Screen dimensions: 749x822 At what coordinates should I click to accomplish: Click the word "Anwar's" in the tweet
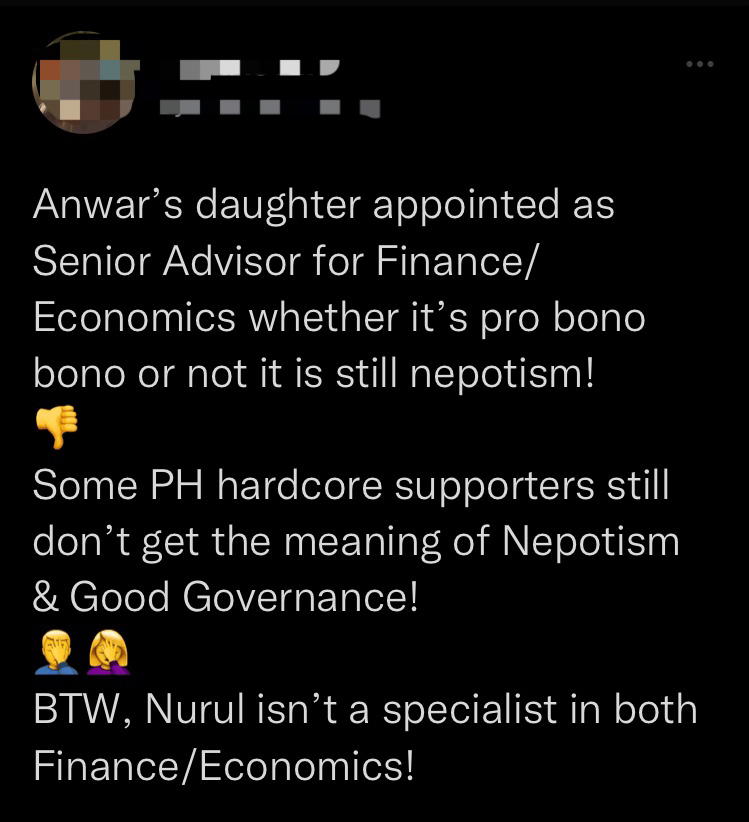click(x=107, y=205)
